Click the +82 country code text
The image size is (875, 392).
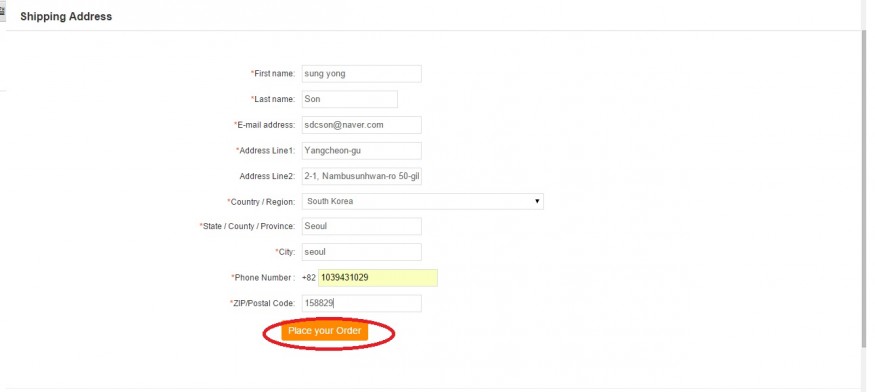coord(309,278)
